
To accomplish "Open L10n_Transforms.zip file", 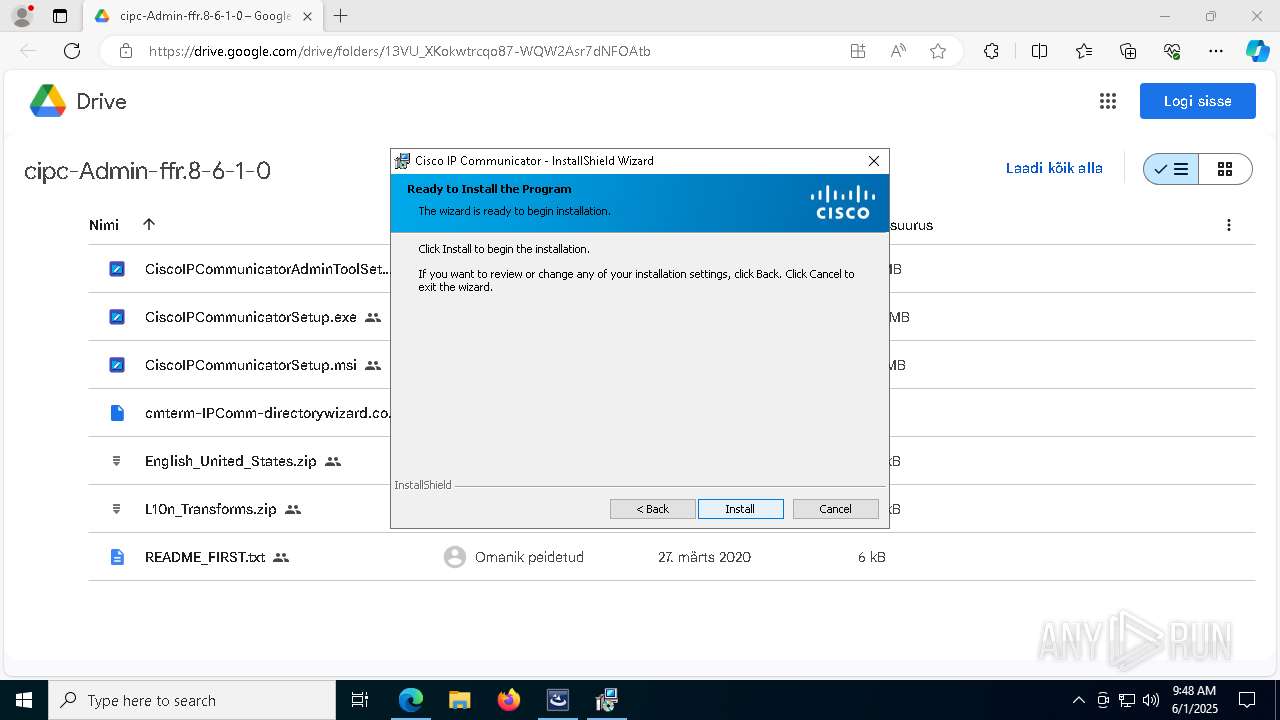I will 210,509.
